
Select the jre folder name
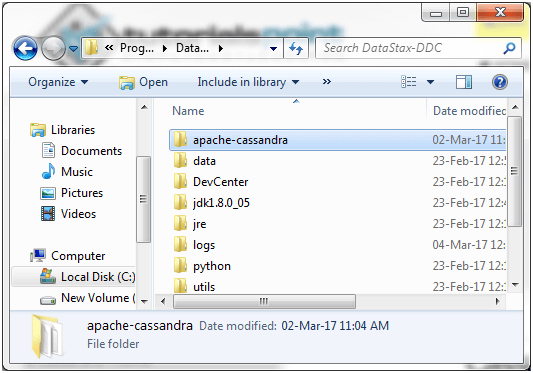pos(200,224)
